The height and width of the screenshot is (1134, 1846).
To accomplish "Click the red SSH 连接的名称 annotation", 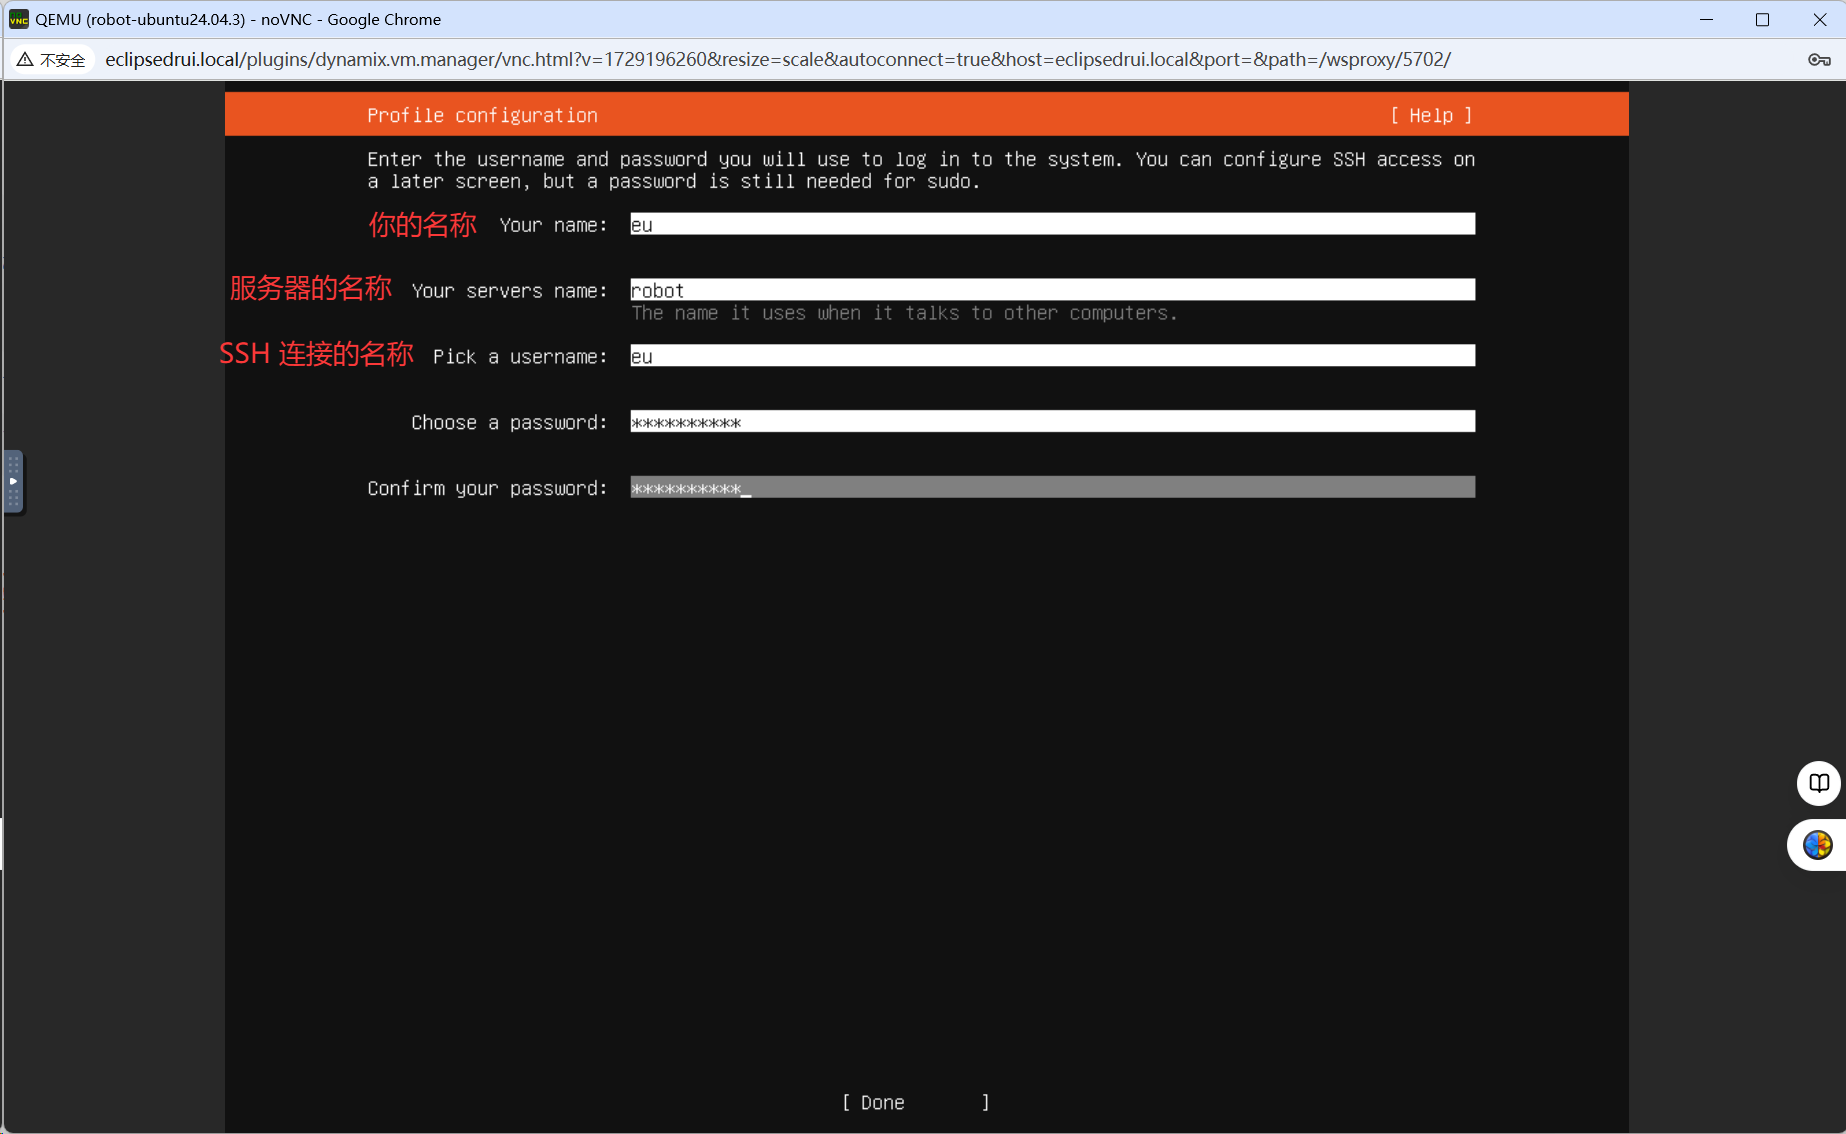I will coord(316,354).
